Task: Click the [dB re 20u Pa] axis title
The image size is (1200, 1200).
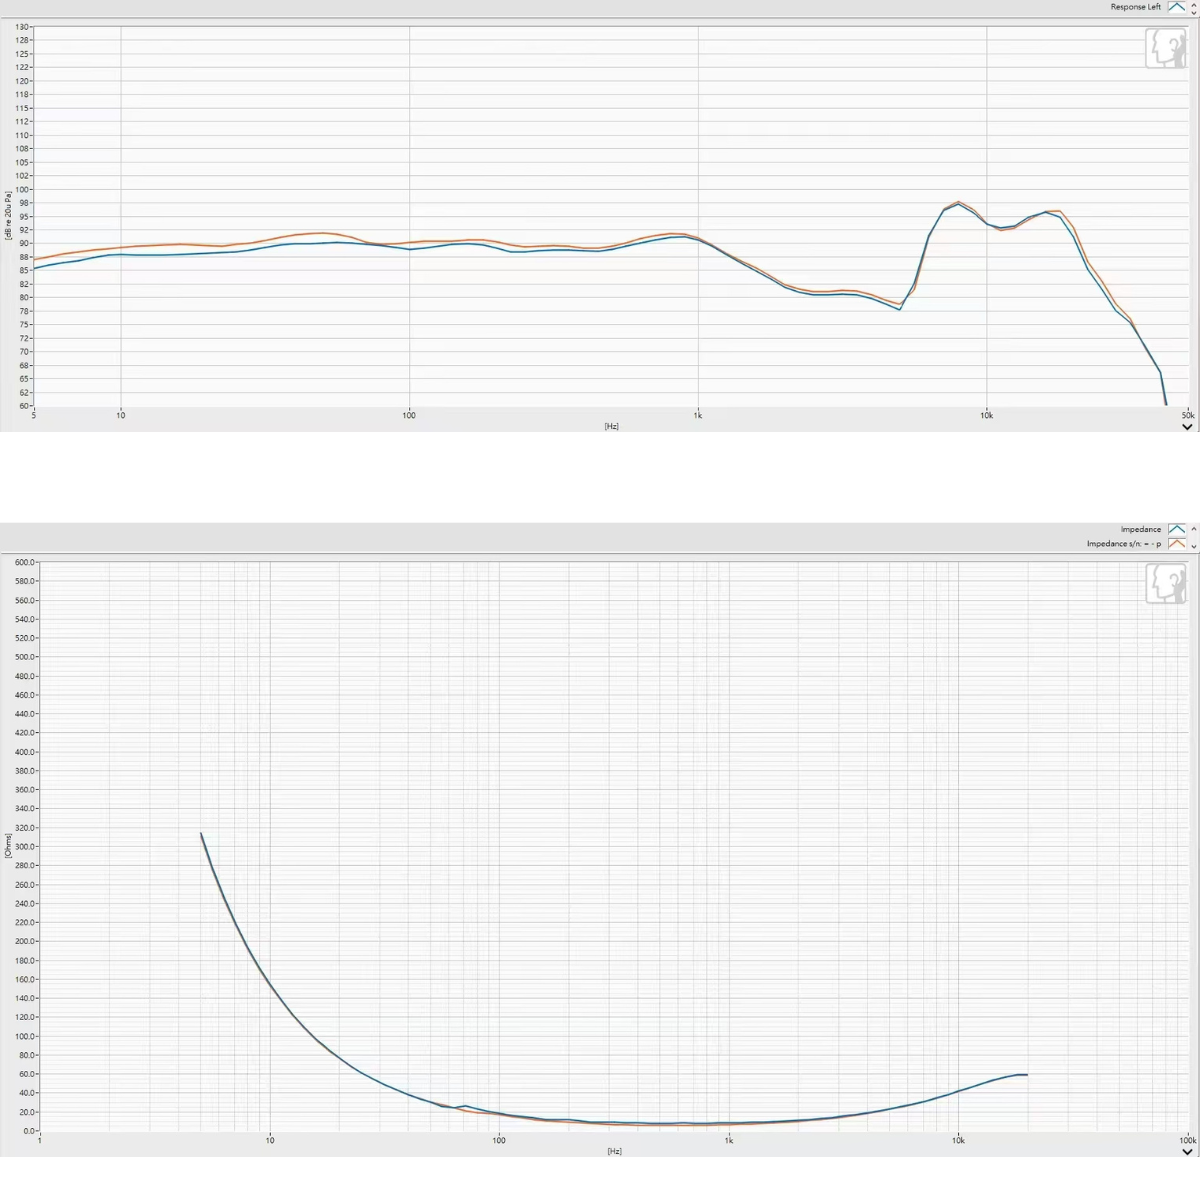Action: coord(9,217)
